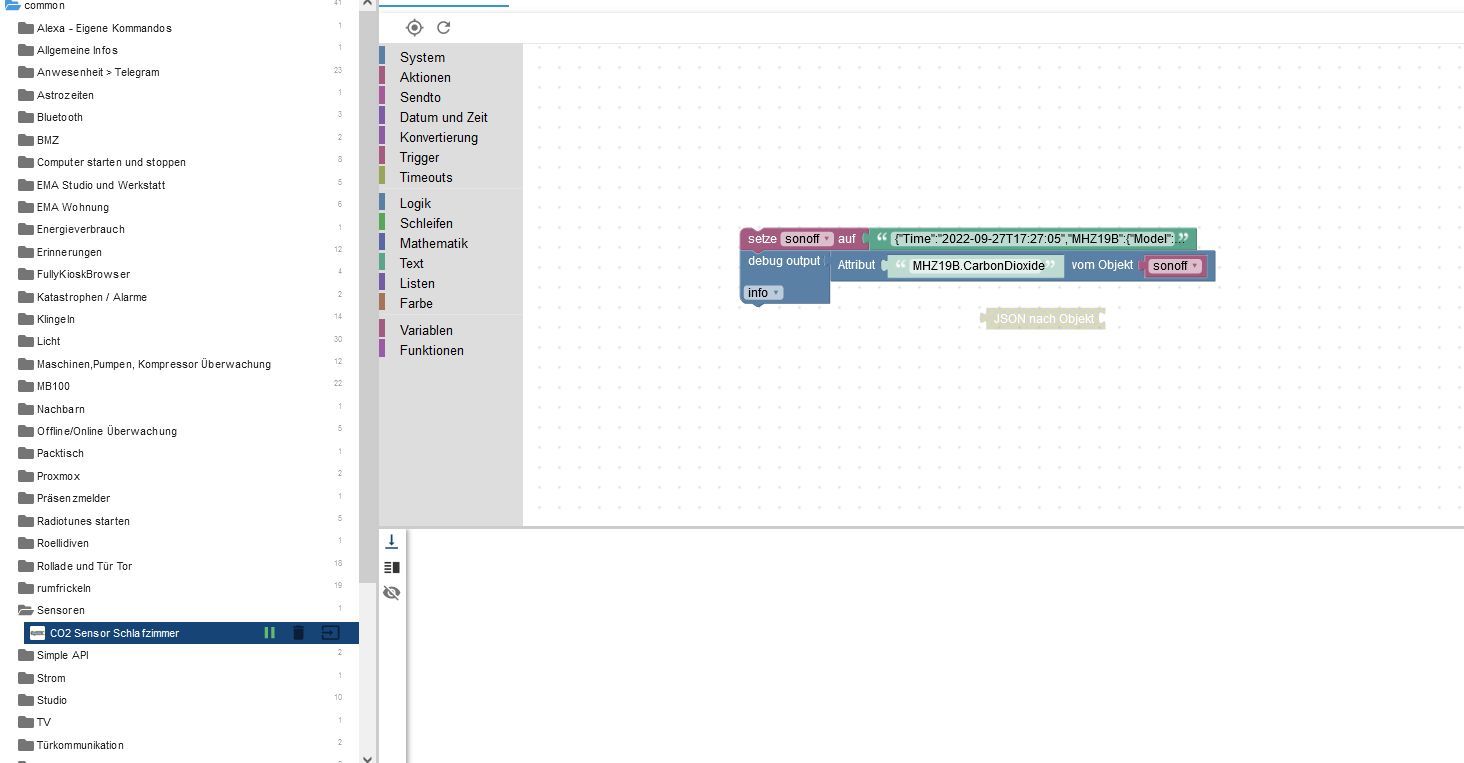The height and width of the screenshot is (763, 1464).
Task: Click the folder icon next to Bluetooth
Action: pyautogui.click(x=26, y=117)
